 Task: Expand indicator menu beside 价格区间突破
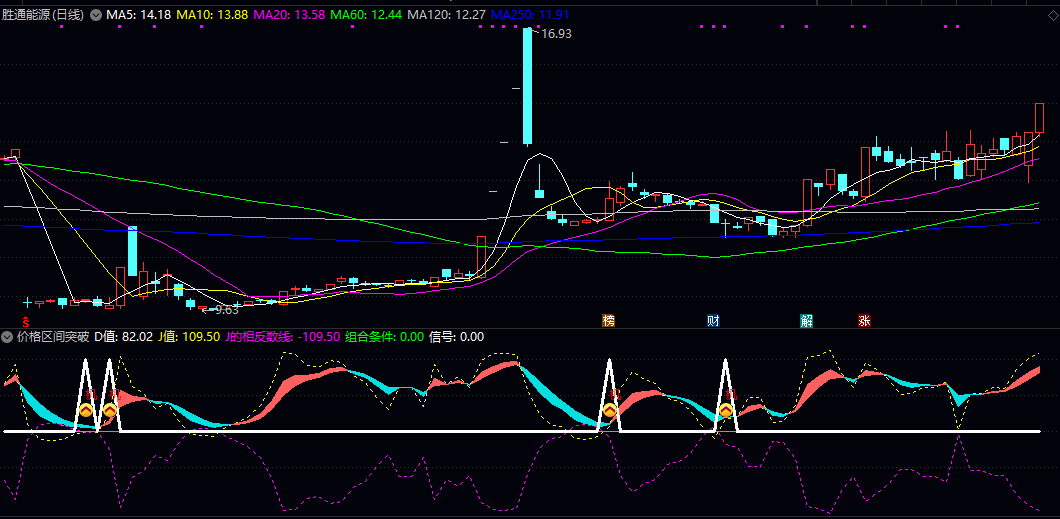(x=8, y=337)
